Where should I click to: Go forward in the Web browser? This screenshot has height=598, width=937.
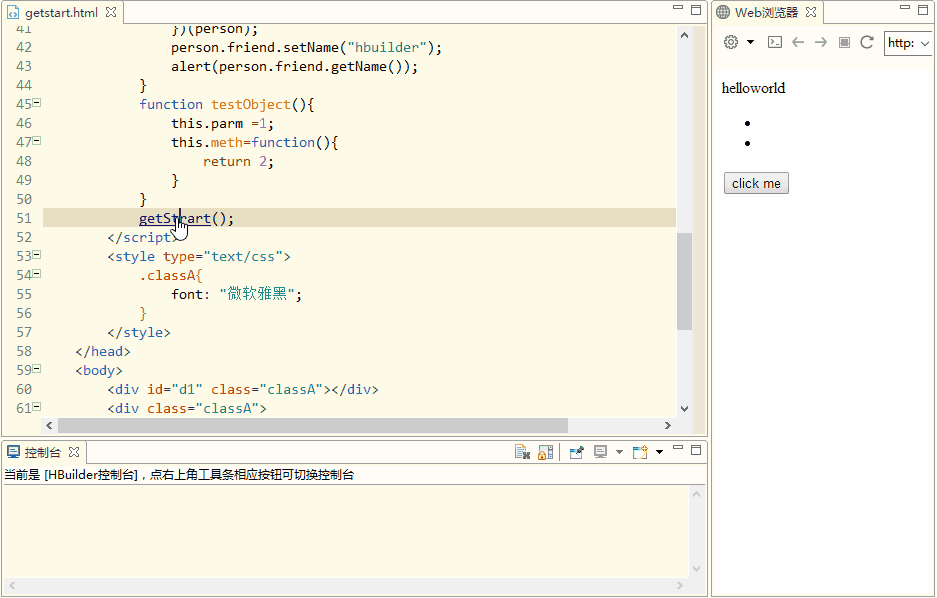(820, 42)
